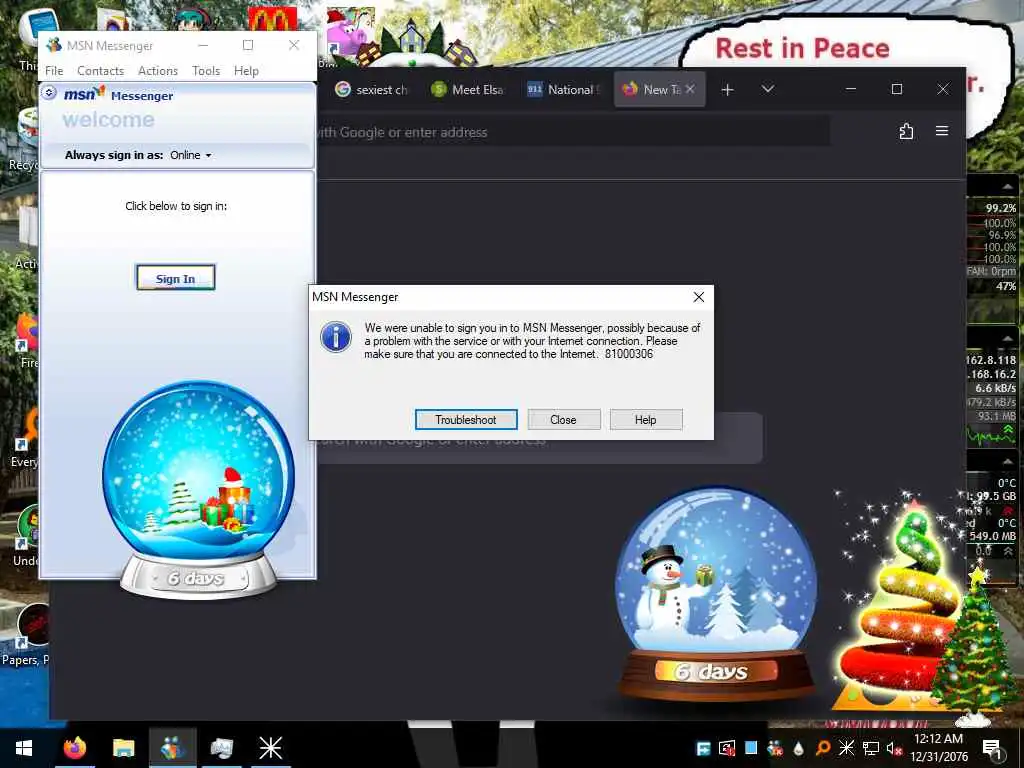Viewport: 1024px width, 768px height.
Task: Collapse the drives section arrow in the sidebar gadget
Action: pyautogui.click(x=1008, y=461)
